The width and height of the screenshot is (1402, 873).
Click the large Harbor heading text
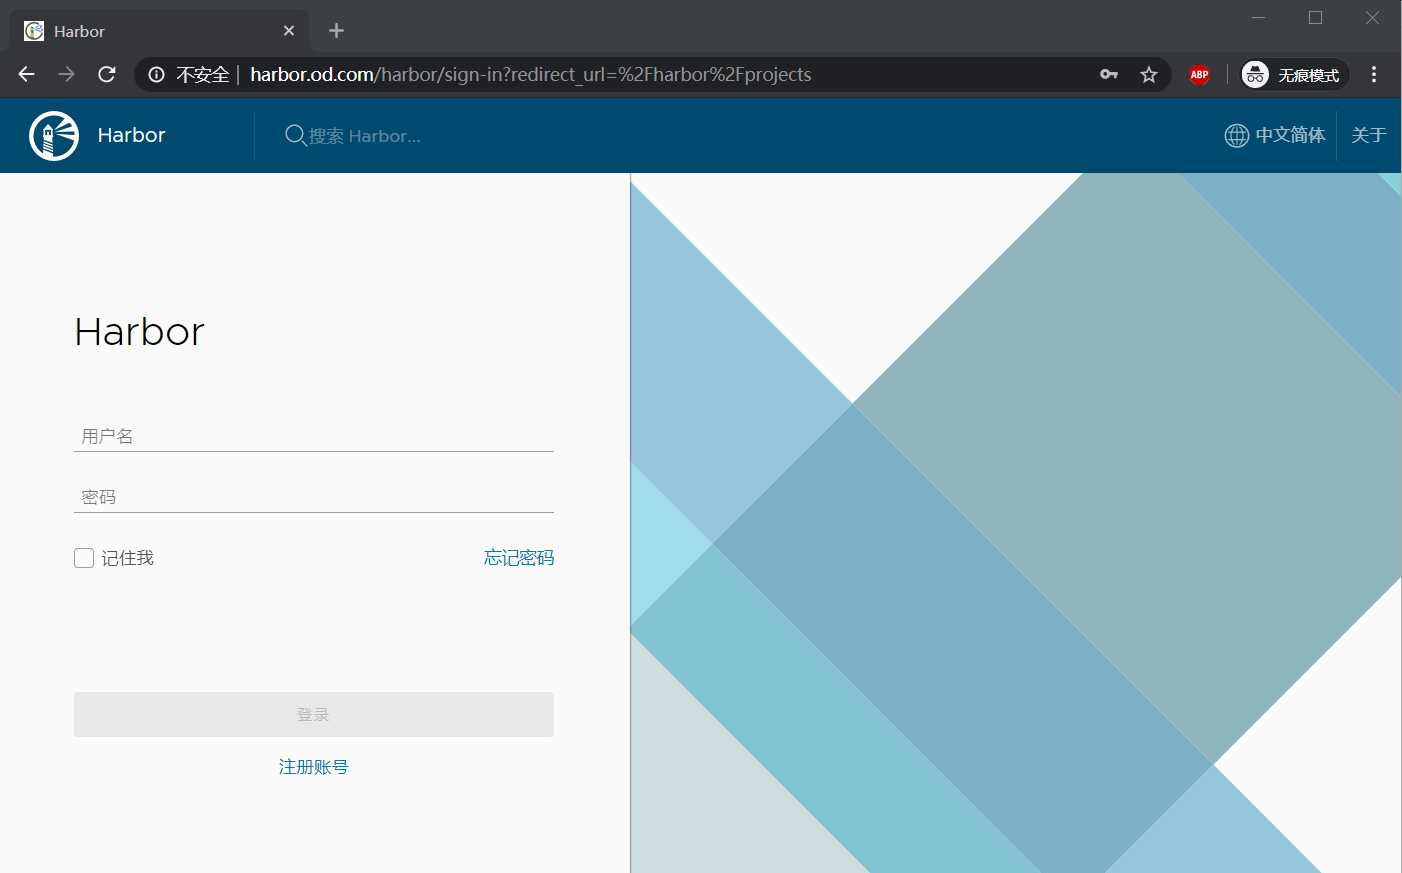(x=140, y=332)
